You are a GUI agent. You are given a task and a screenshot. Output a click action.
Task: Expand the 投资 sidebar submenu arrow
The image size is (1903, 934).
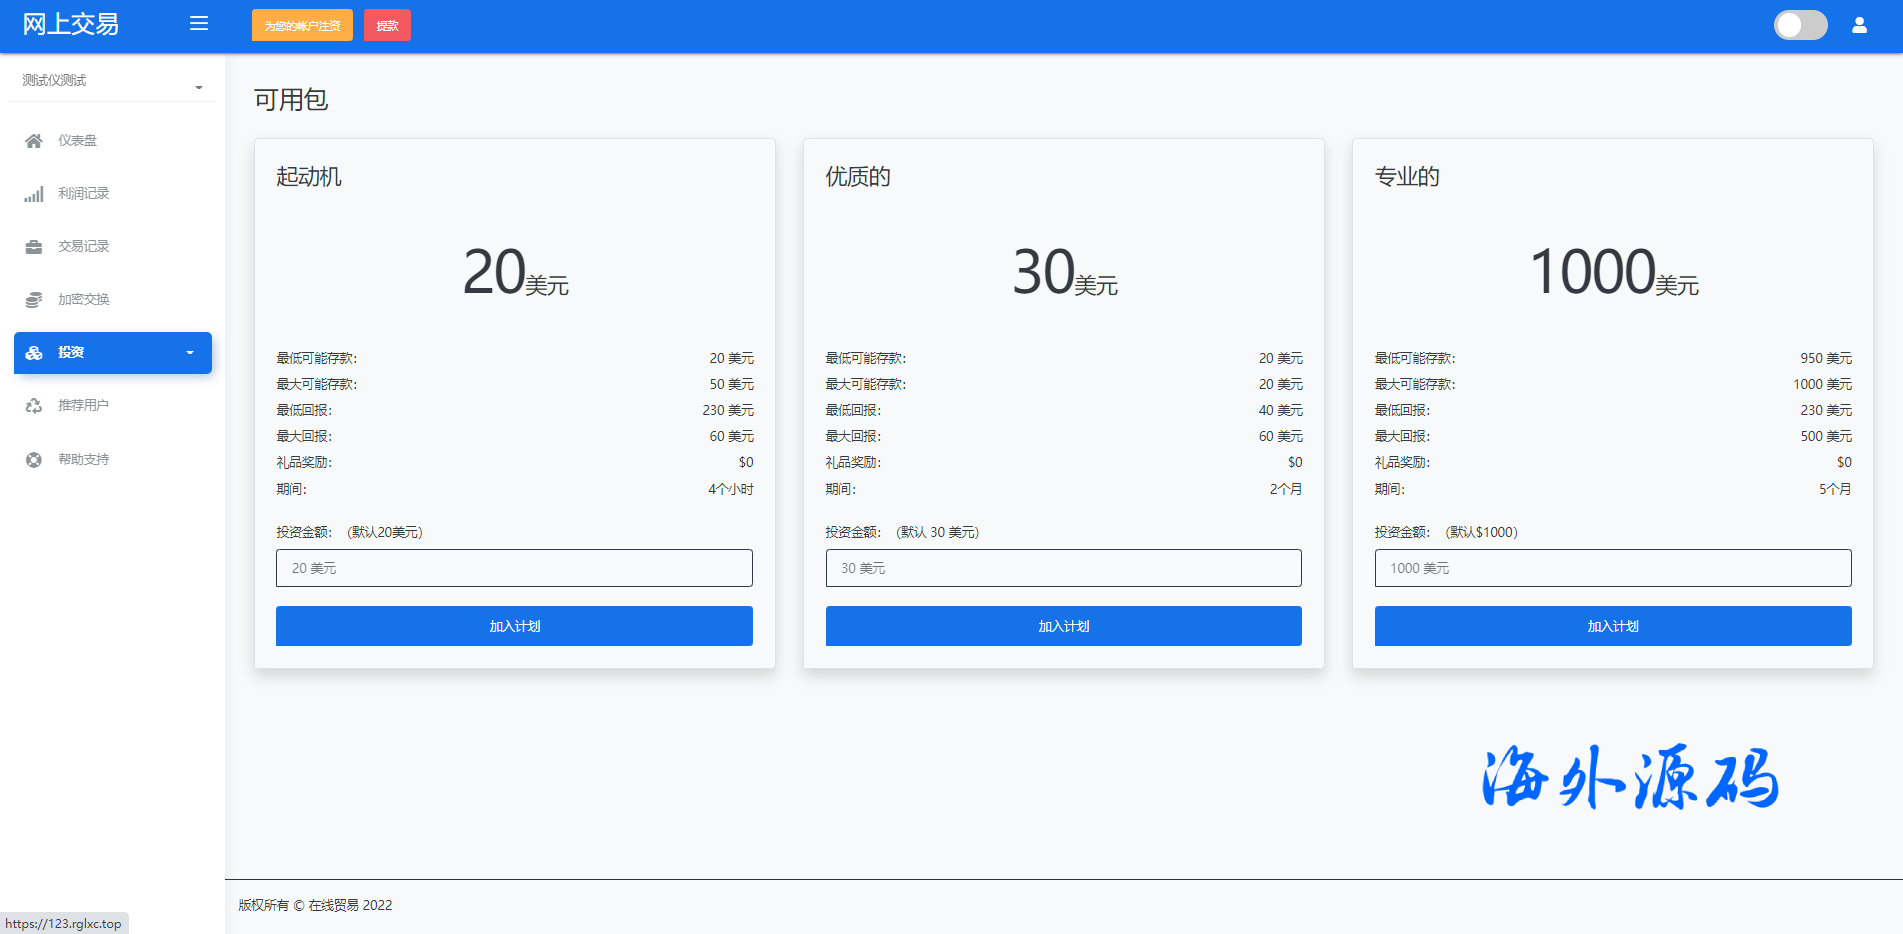[x=190, y=353]
